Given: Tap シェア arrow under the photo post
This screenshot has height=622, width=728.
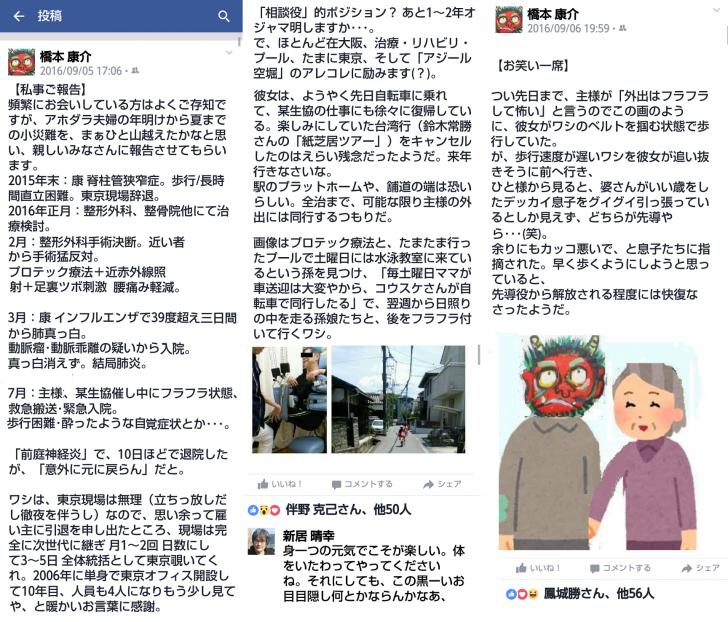Looking at the screenshot, I should pos(442,484).
